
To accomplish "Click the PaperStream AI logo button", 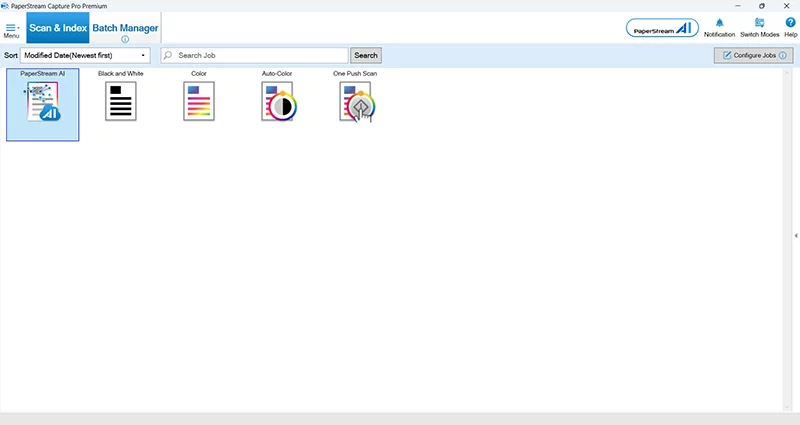I will click(661, 29).
